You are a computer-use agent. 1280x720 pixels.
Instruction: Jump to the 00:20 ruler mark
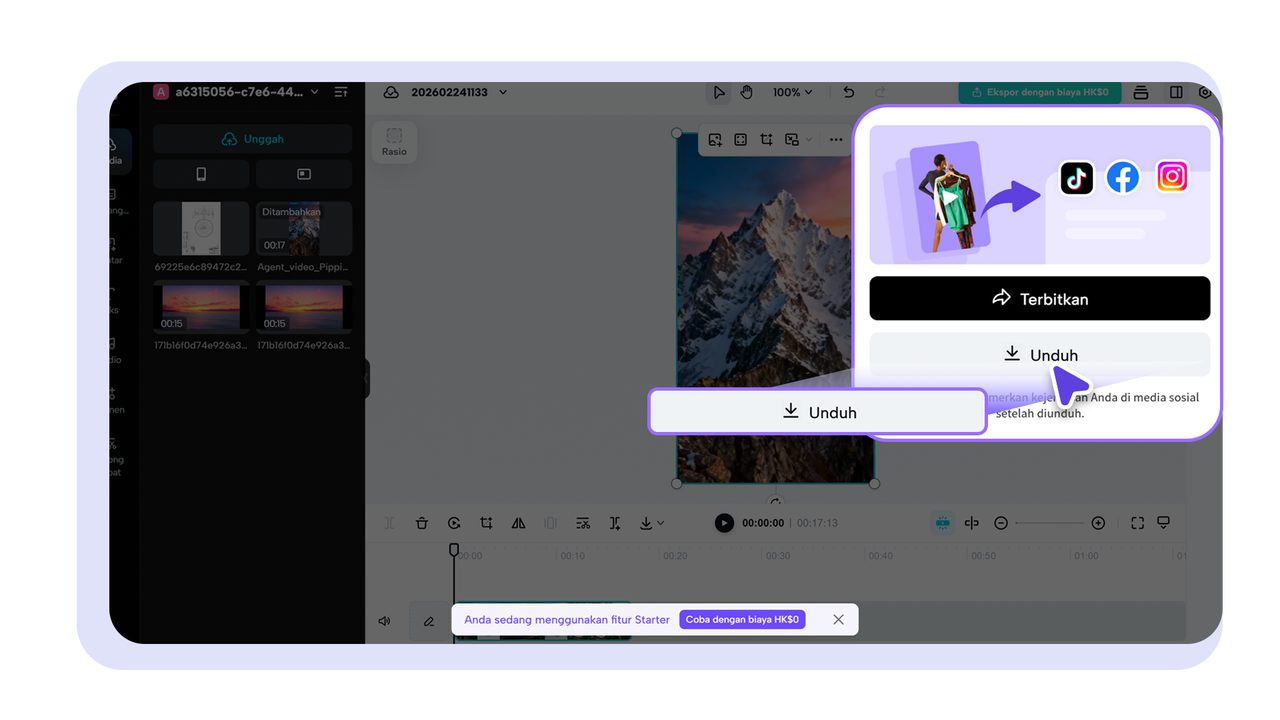click(x=675, y=556)
